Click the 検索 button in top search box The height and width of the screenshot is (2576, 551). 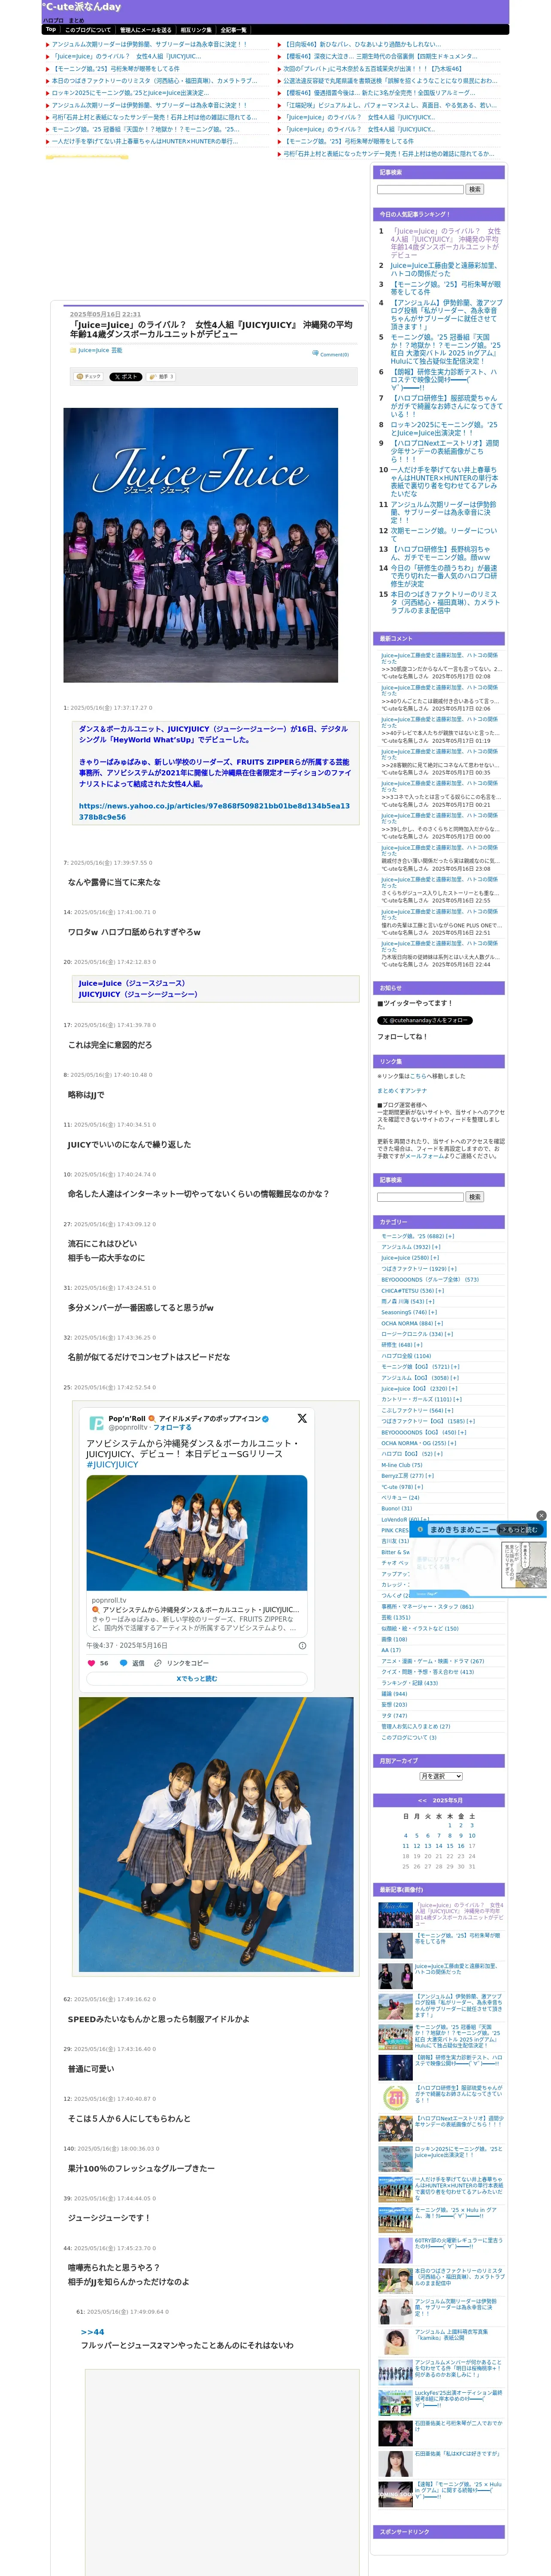tap(475, 189)
